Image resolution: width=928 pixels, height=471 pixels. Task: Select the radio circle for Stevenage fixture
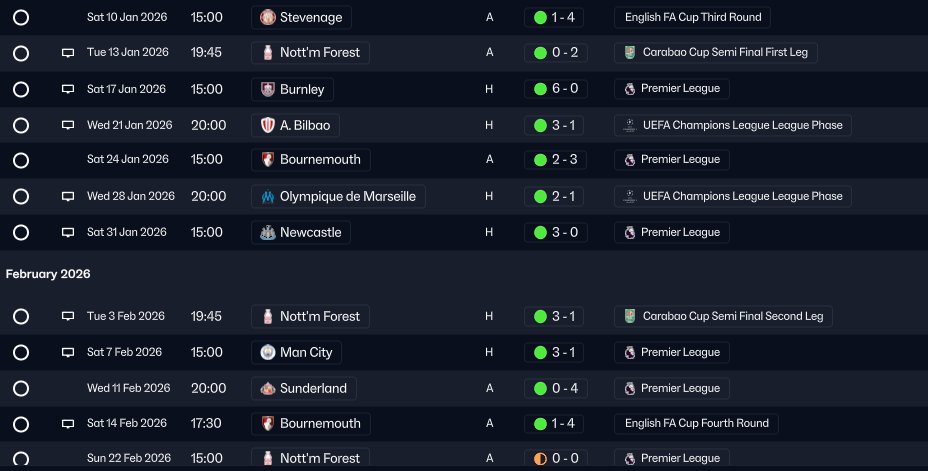click(21, 18)
